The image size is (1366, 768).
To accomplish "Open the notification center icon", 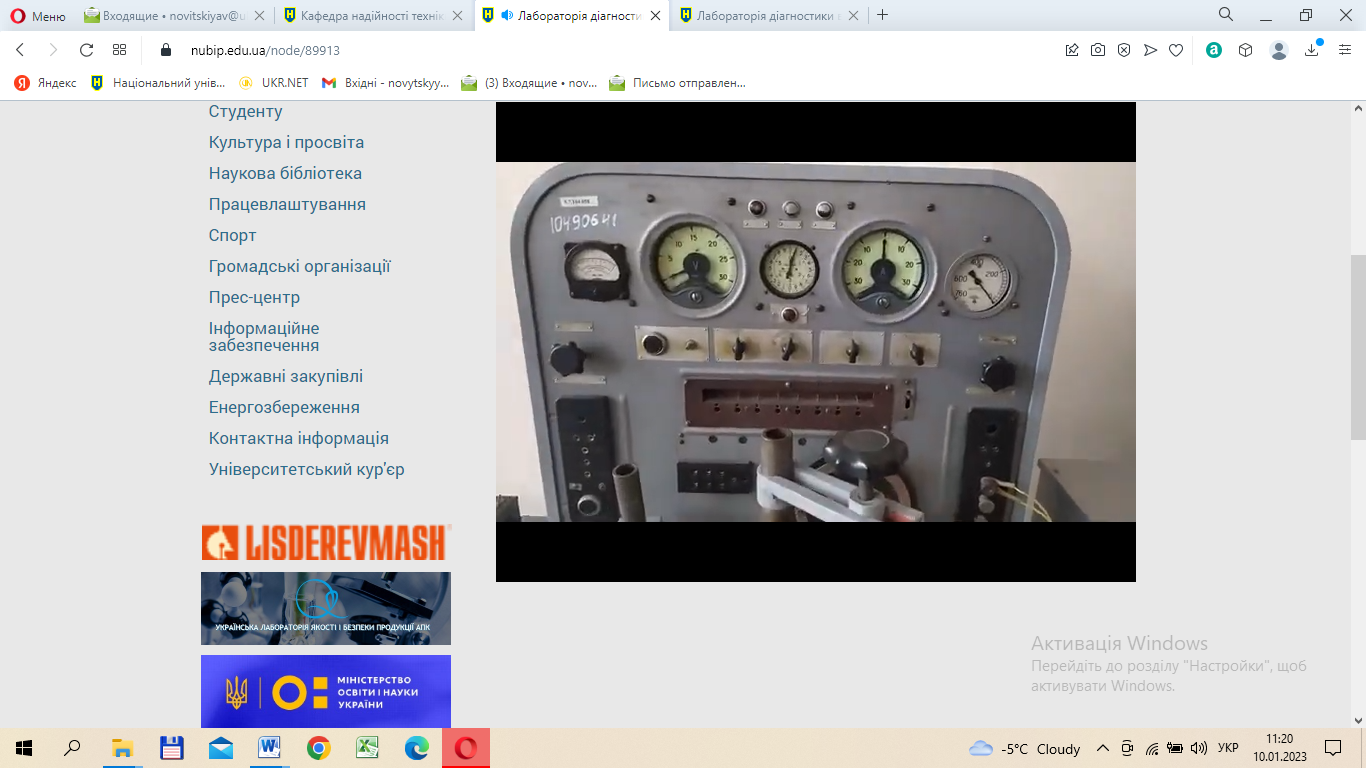I will 1333,748.
